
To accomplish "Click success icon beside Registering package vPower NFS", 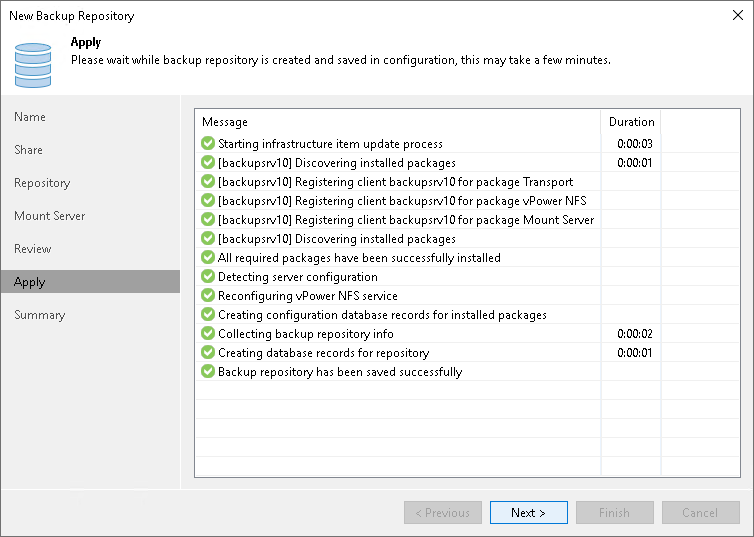I will (x=208, y=200).
